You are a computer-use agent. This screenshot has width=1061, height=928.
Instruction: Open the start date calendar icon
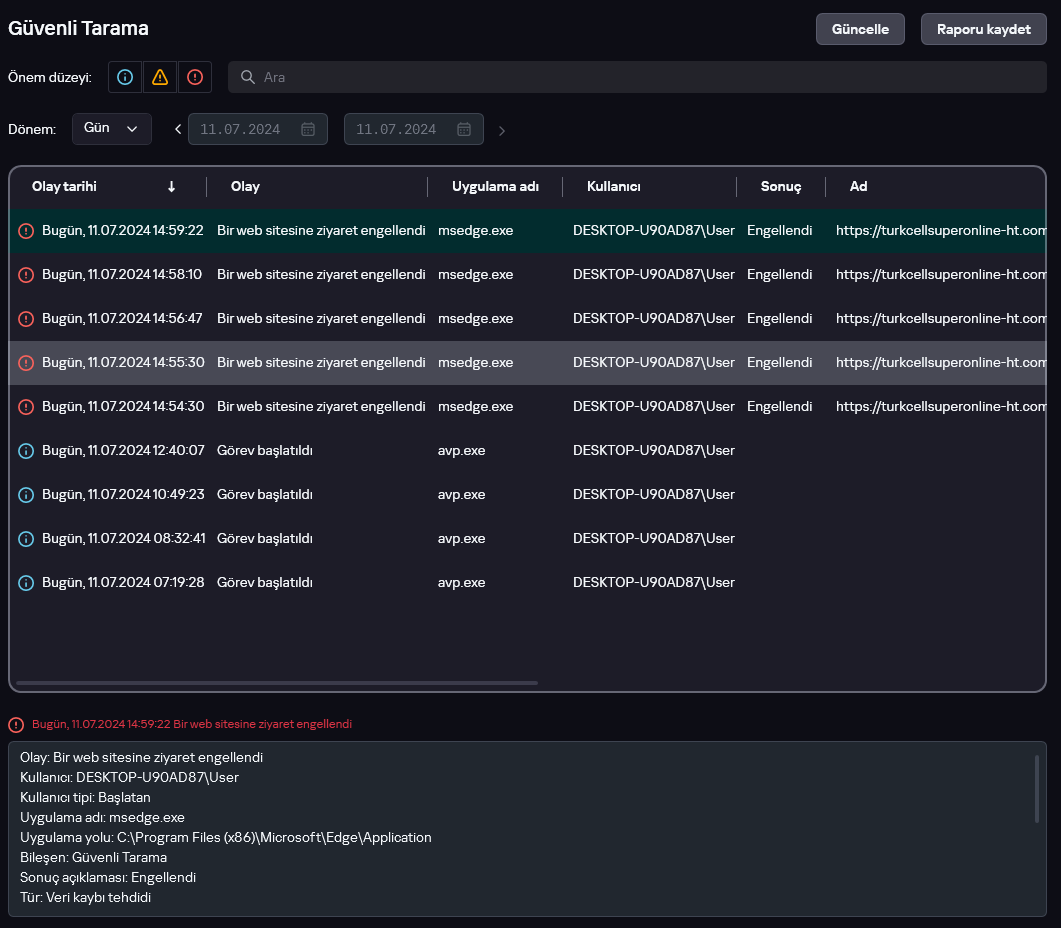pyautogui.click(x=308, y=129)
